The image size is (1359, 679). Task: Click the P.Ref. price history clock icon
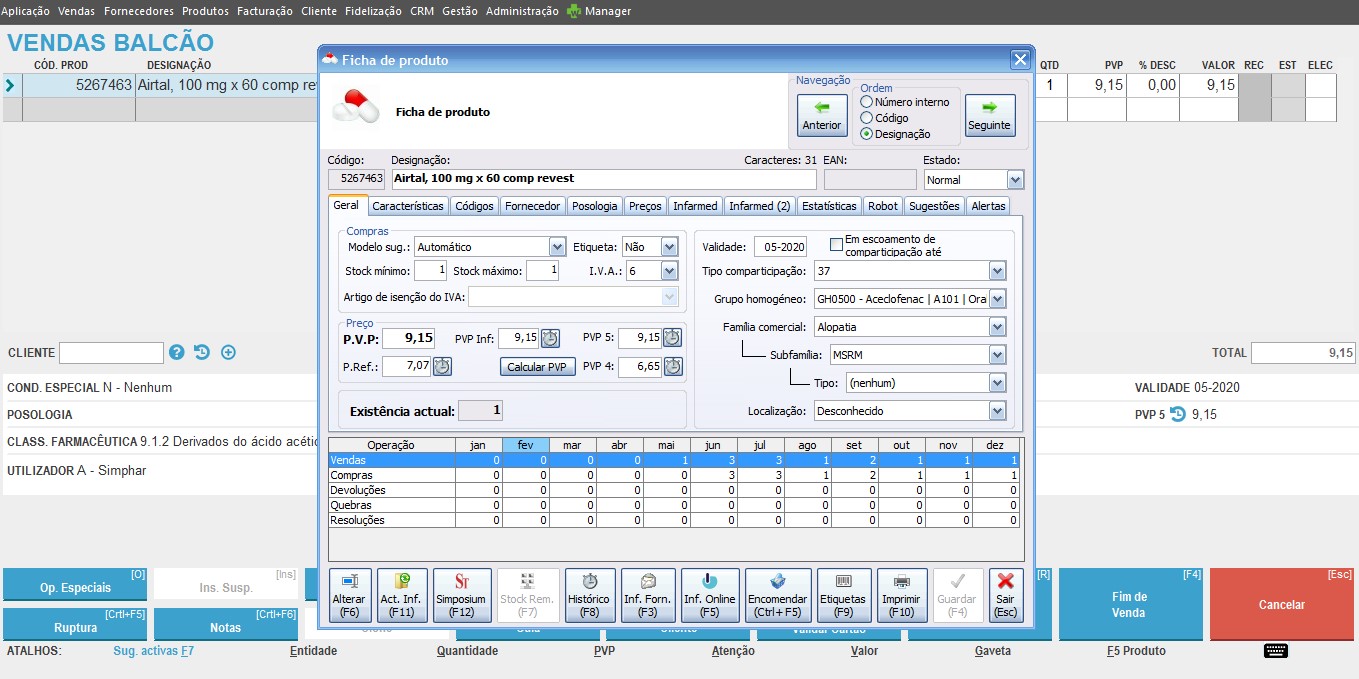pos(442,367)
